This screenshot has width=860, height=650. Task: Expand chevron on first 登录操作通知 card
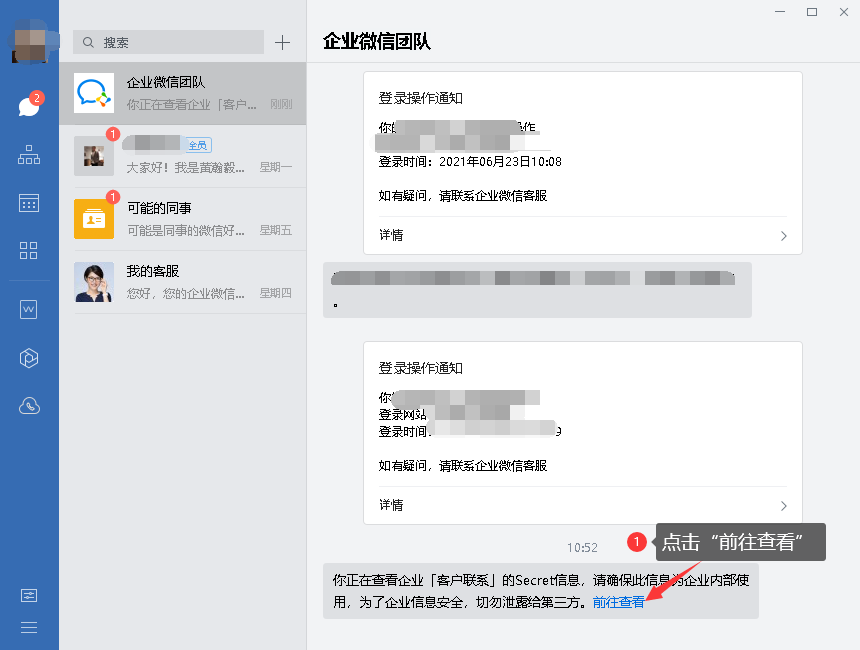[783, 236]
